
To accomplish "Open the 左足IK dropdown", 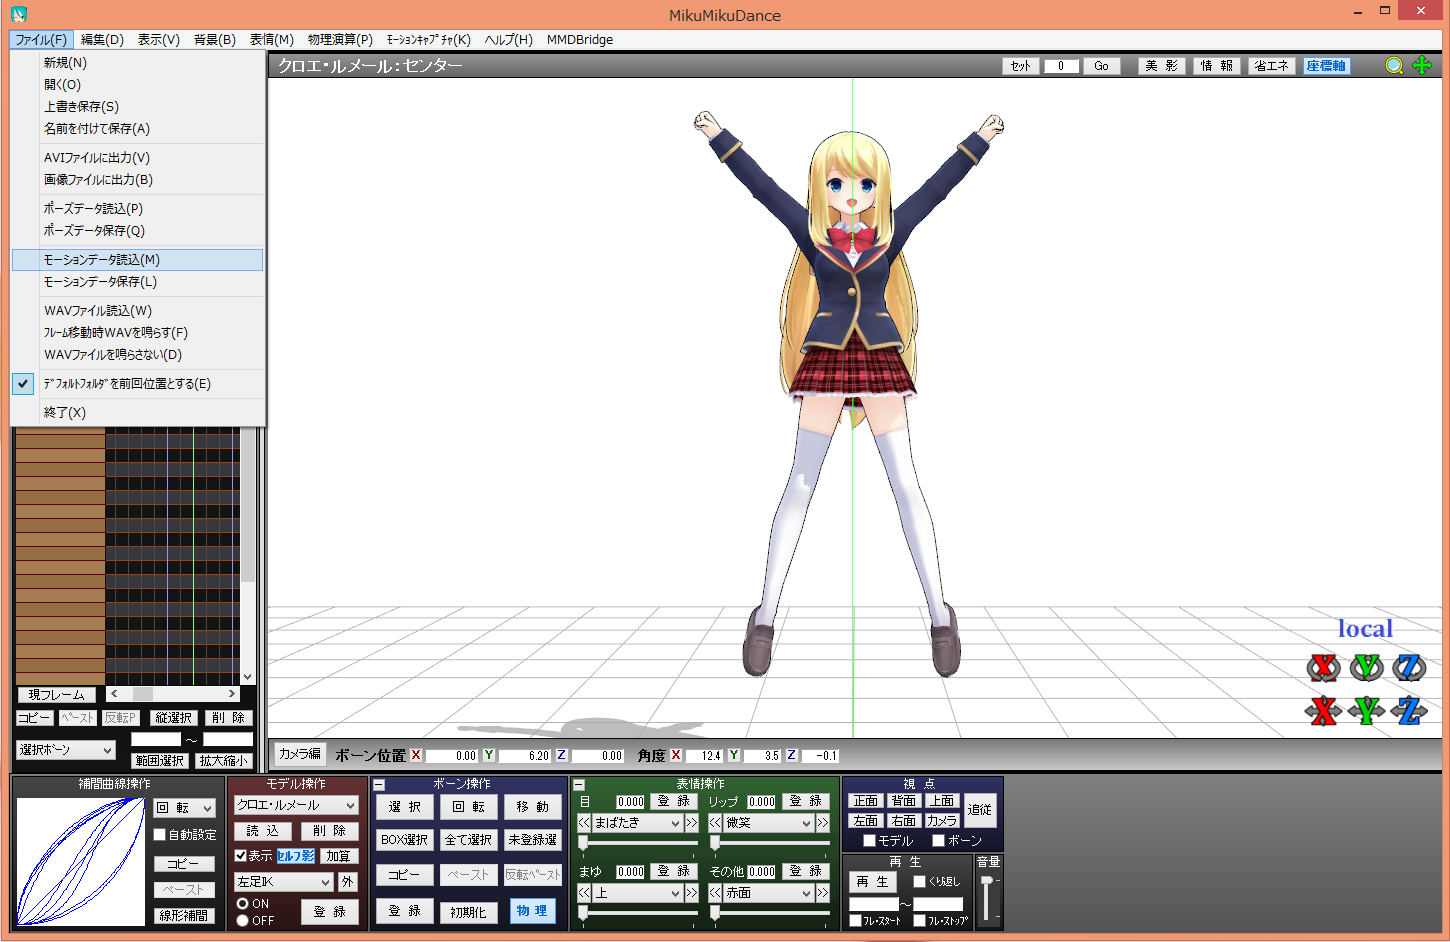I will point(283,882).
